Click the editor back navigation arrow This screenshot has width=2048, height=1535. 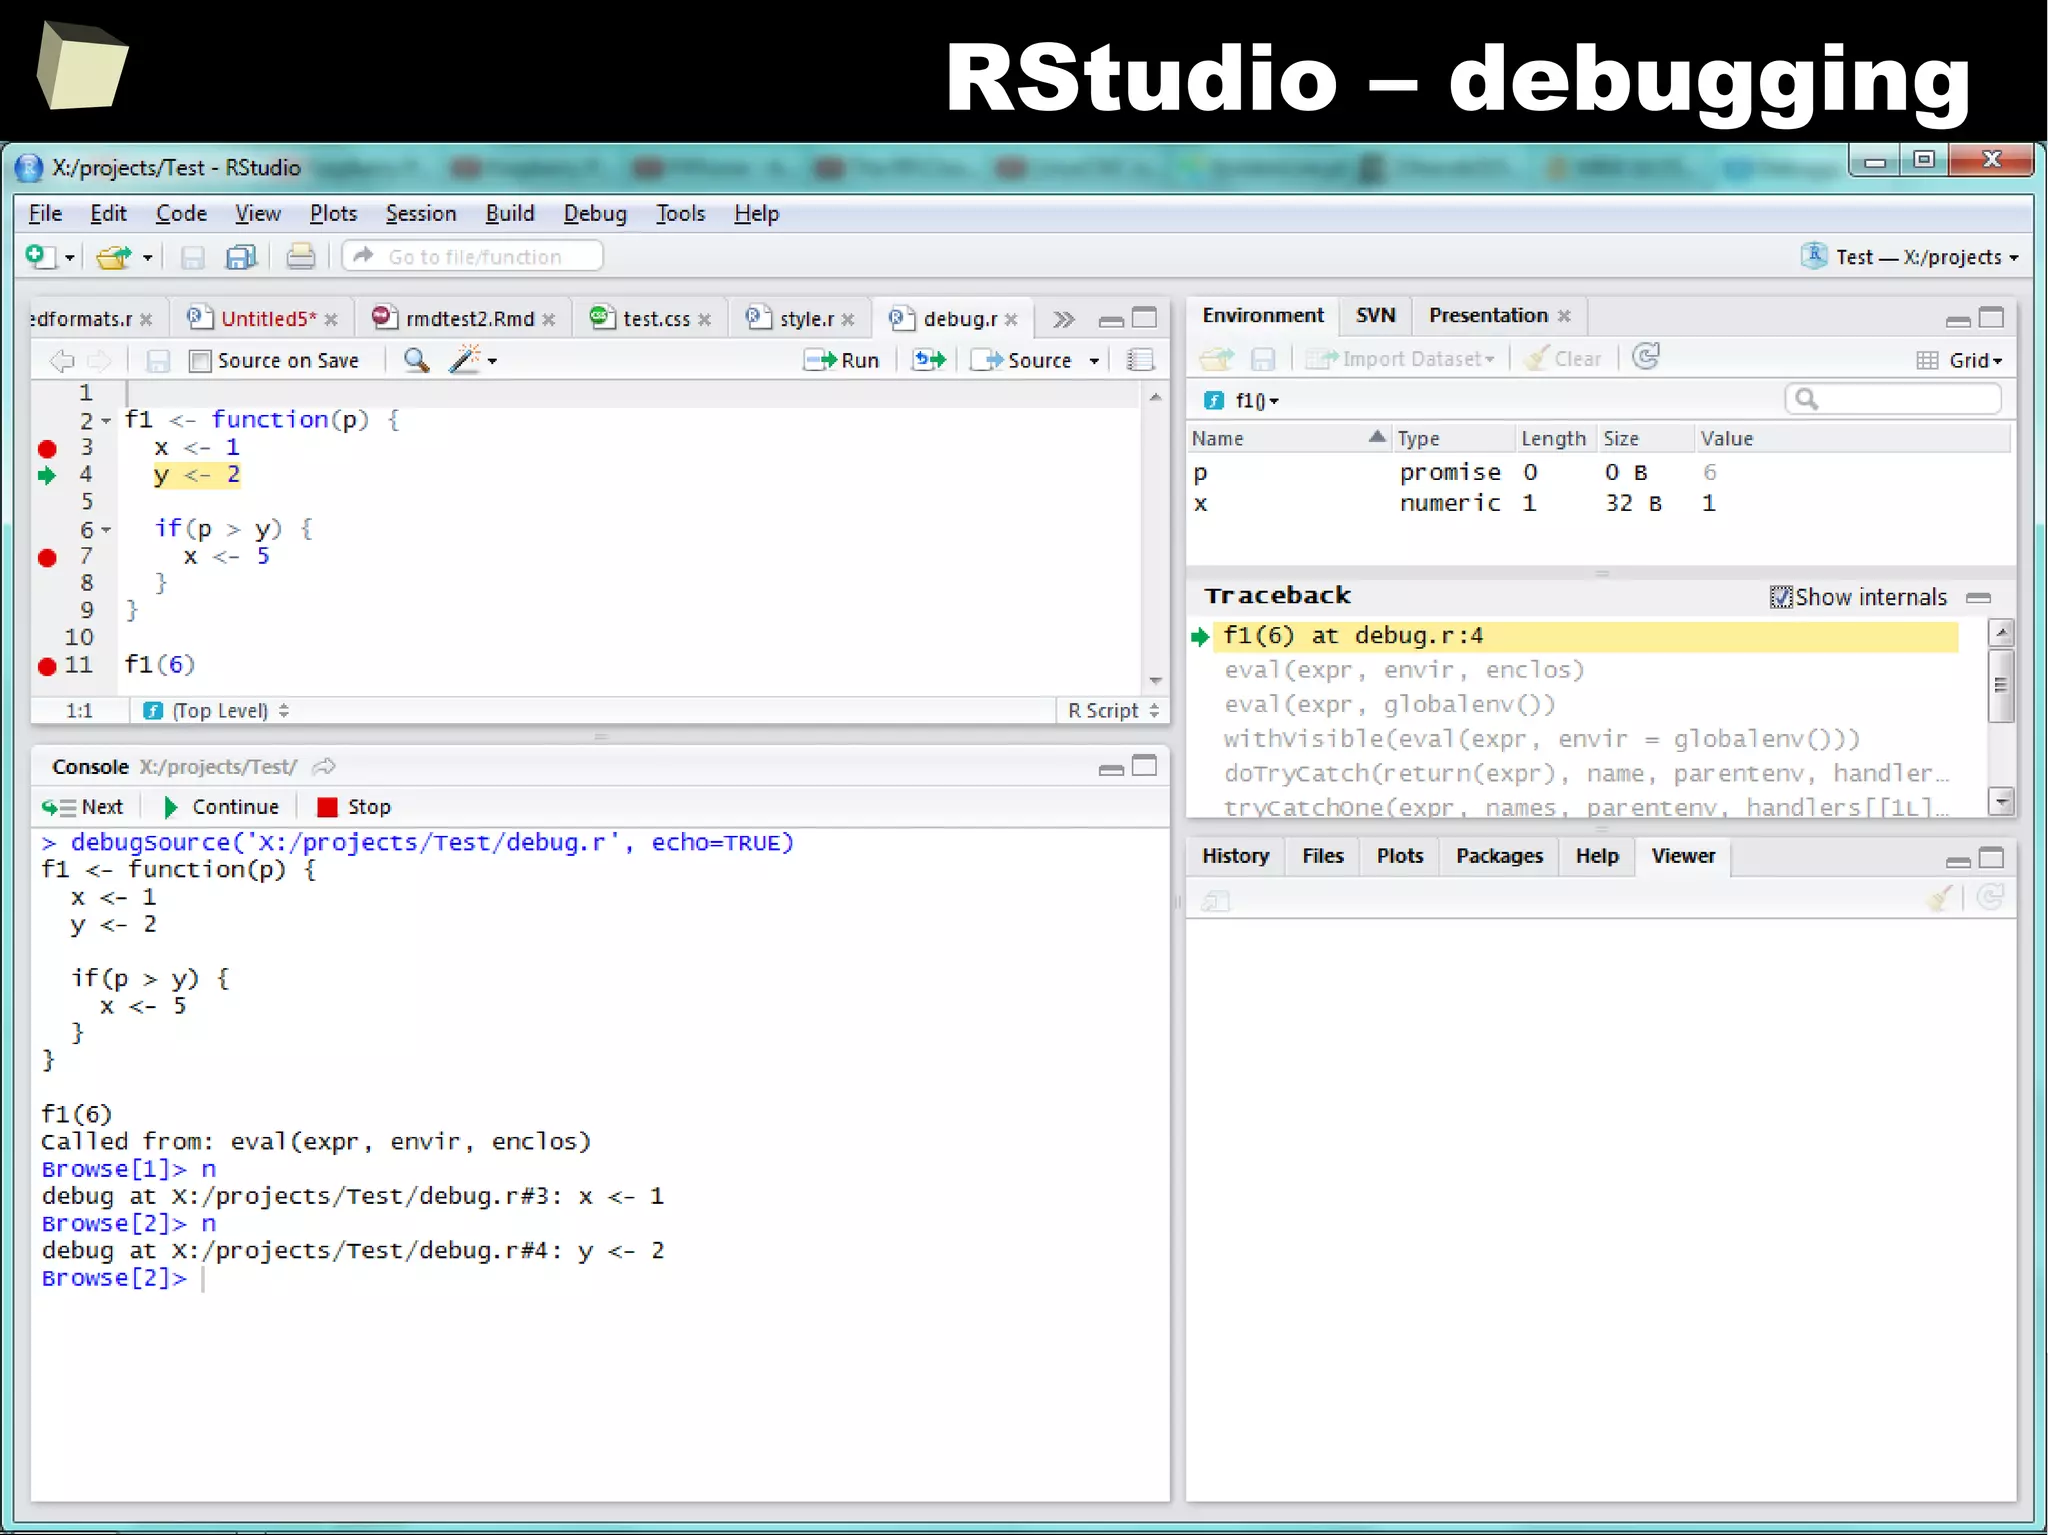click(x=62, y=360)
